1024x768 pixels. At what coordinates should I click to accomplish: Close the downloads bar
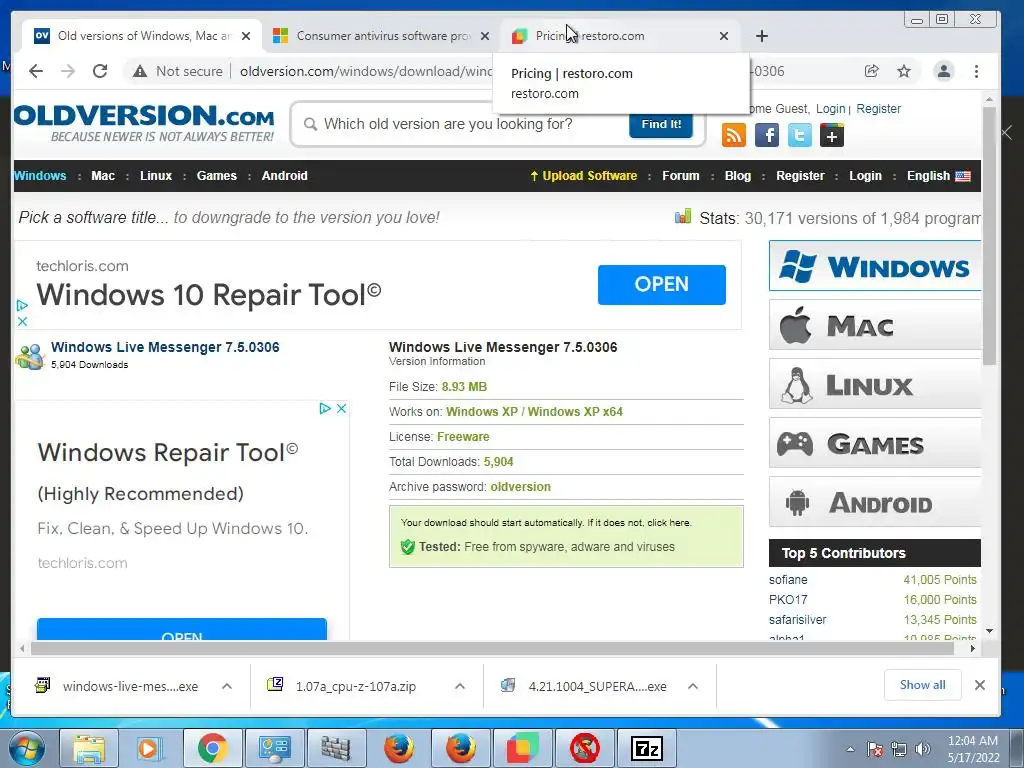click(x=980, y=685)
